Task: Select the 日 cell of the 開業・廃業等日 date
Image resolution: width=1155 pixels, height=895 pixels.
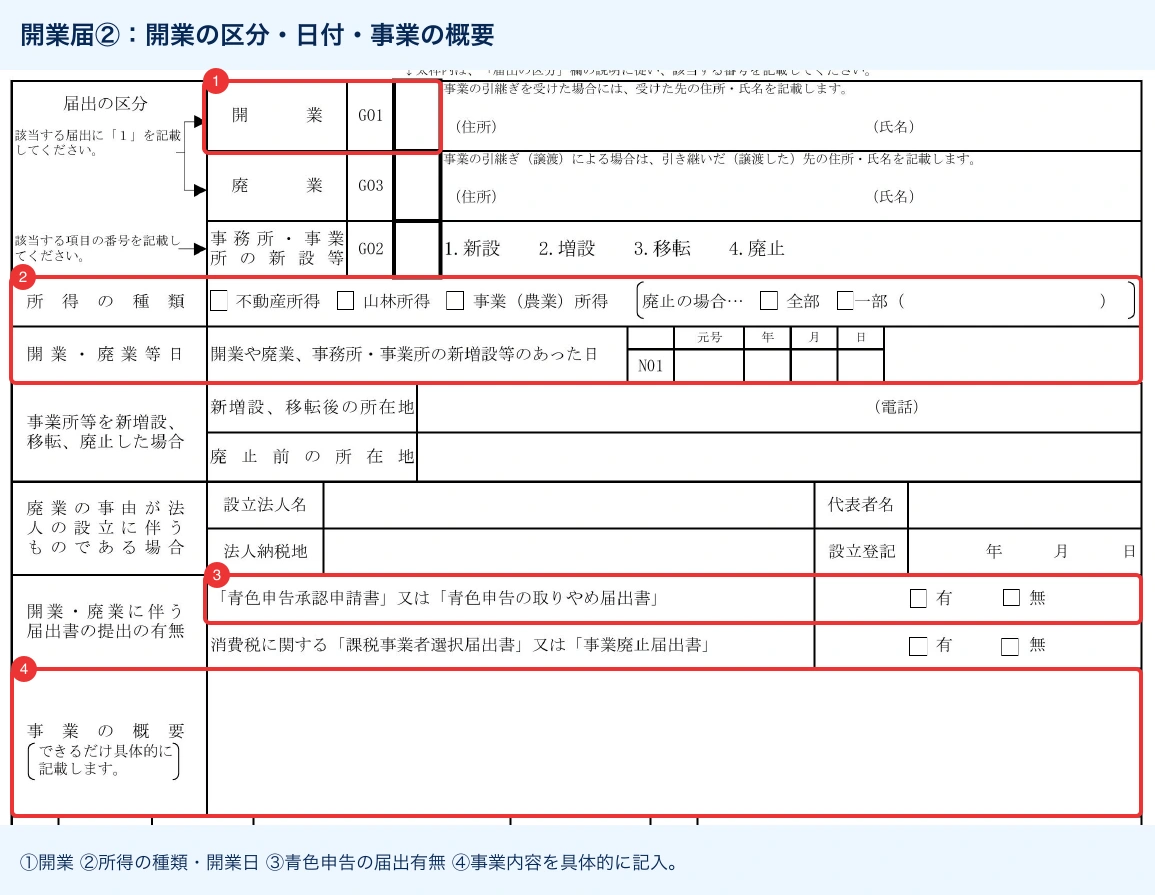Action: [860, 365]
